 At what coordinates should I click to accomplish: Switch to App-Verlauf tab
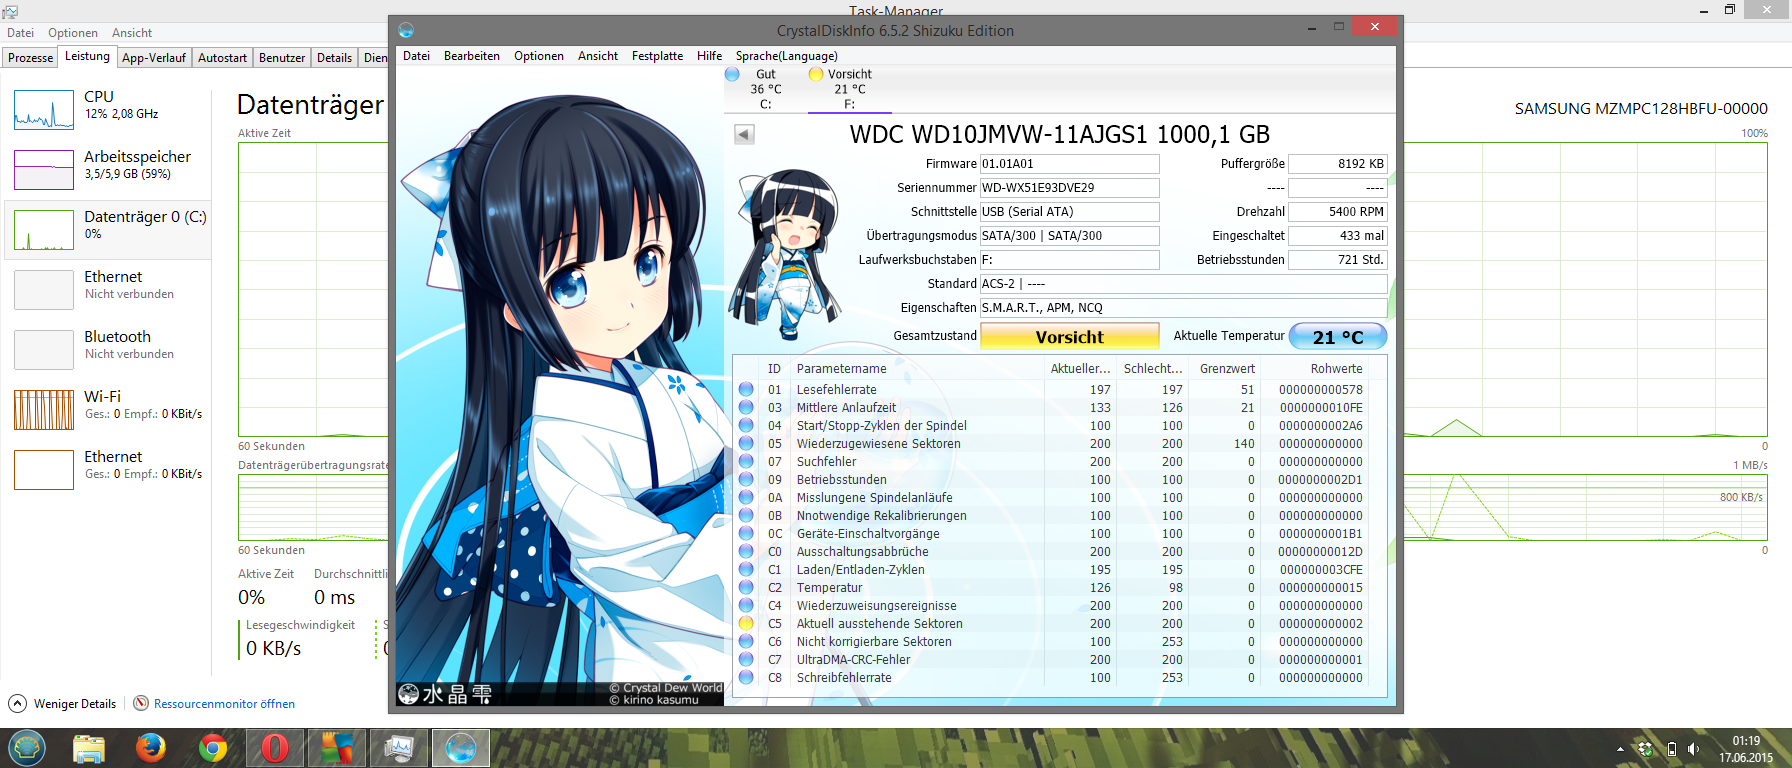pyautogui.click(x=154, y=58)
